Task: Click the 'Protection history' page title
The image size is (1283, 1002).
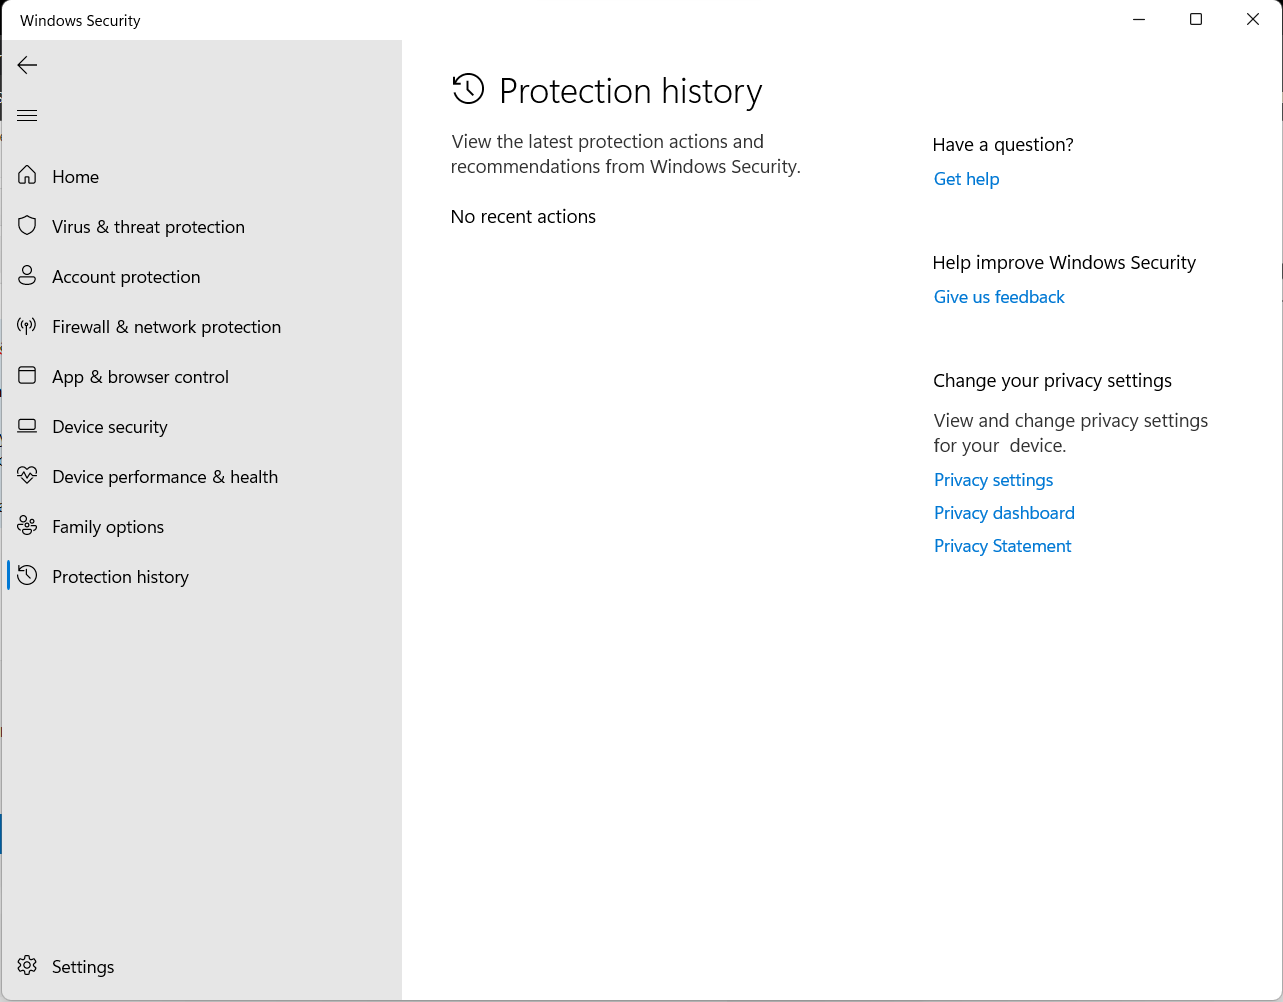Action: tap(630, 91)
